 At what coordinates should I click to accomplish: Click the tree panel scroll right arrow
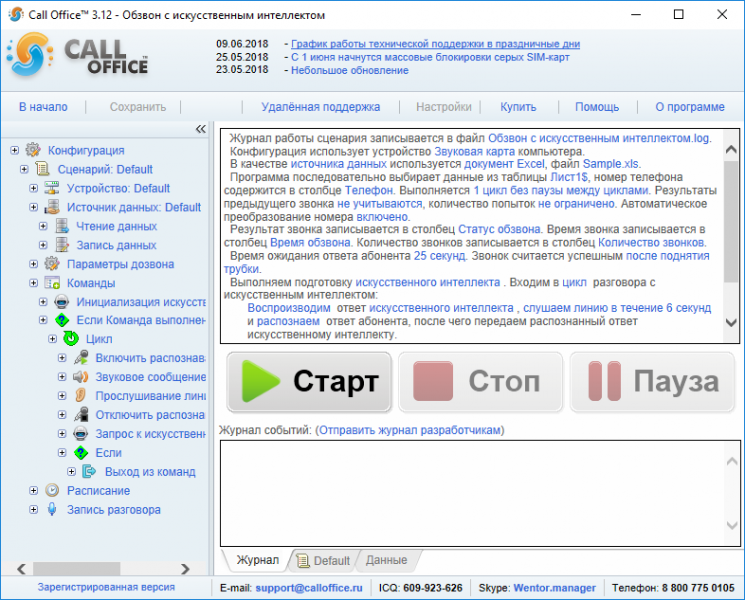[x=185, y=569]
